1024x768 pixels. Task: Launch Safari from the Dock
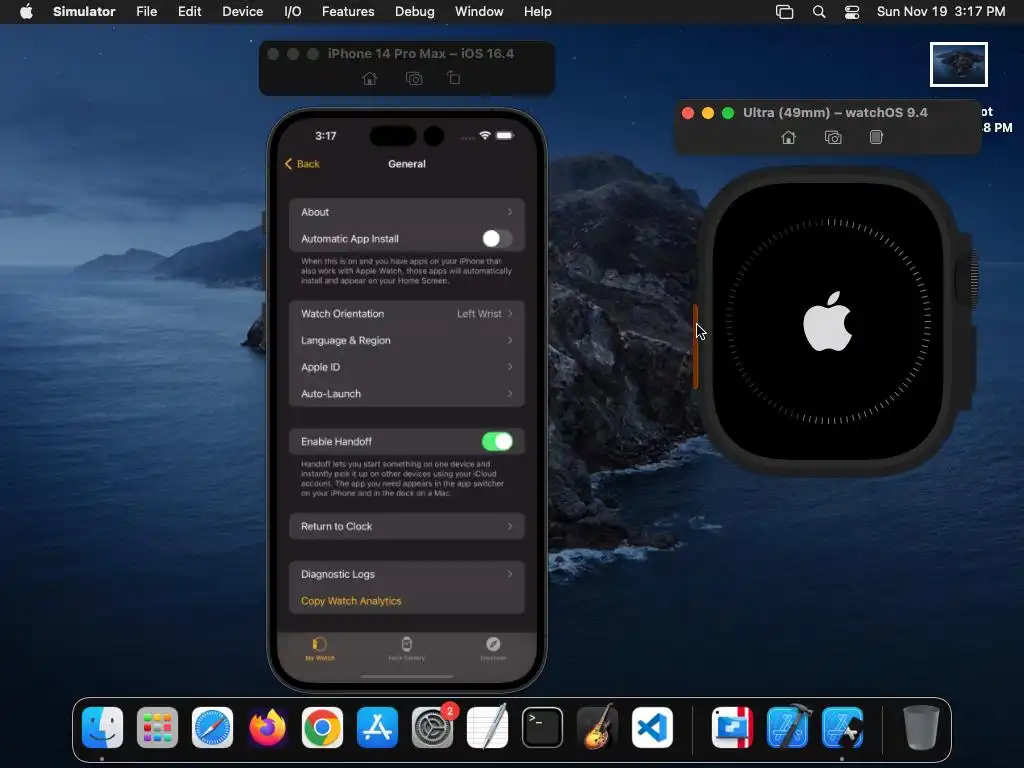coord(212,727)
